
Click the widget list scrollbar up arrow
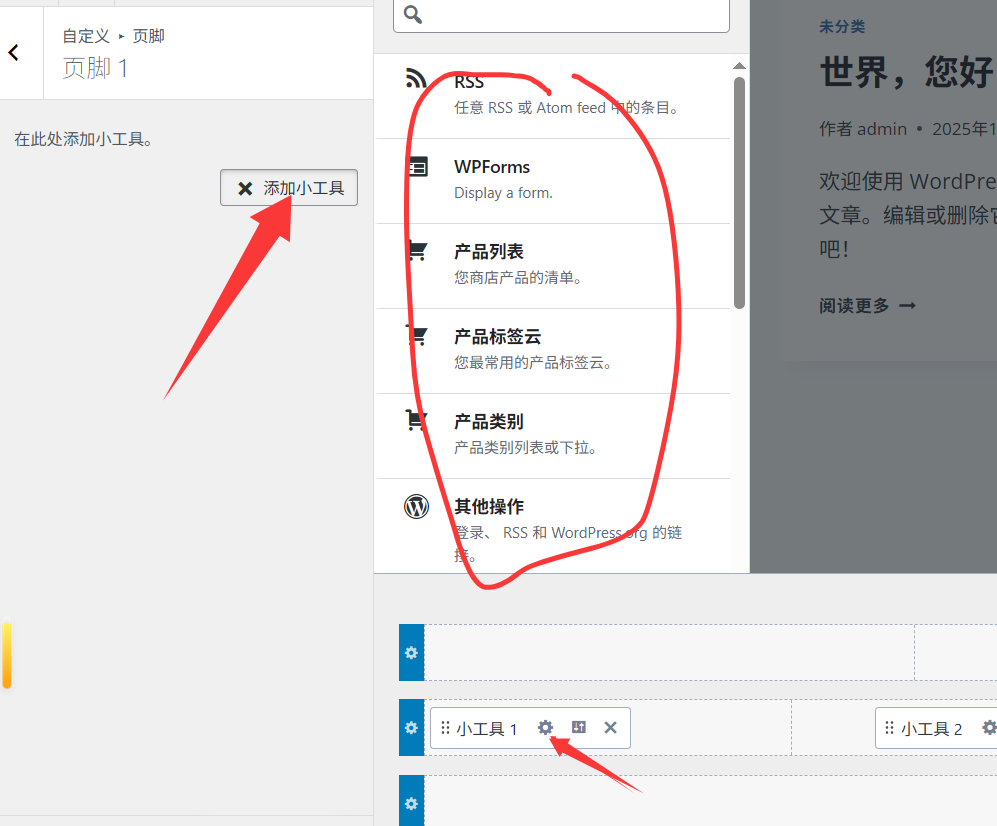(739, 66)
